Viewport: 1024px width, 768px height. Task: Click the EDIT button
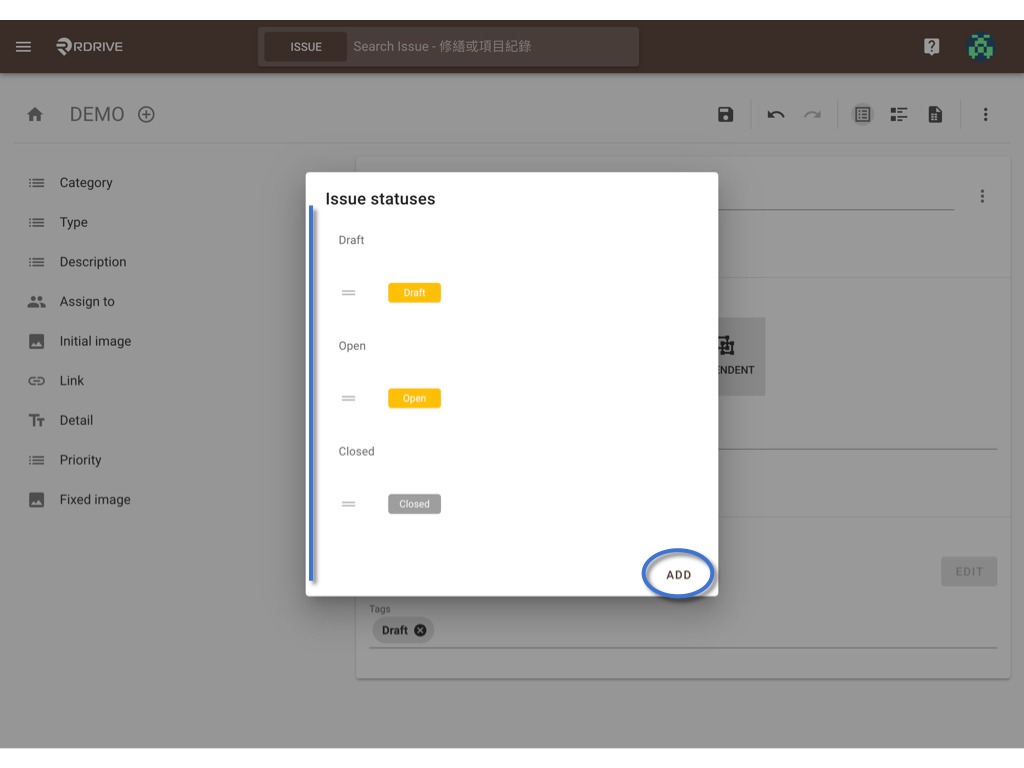[969, 571]
